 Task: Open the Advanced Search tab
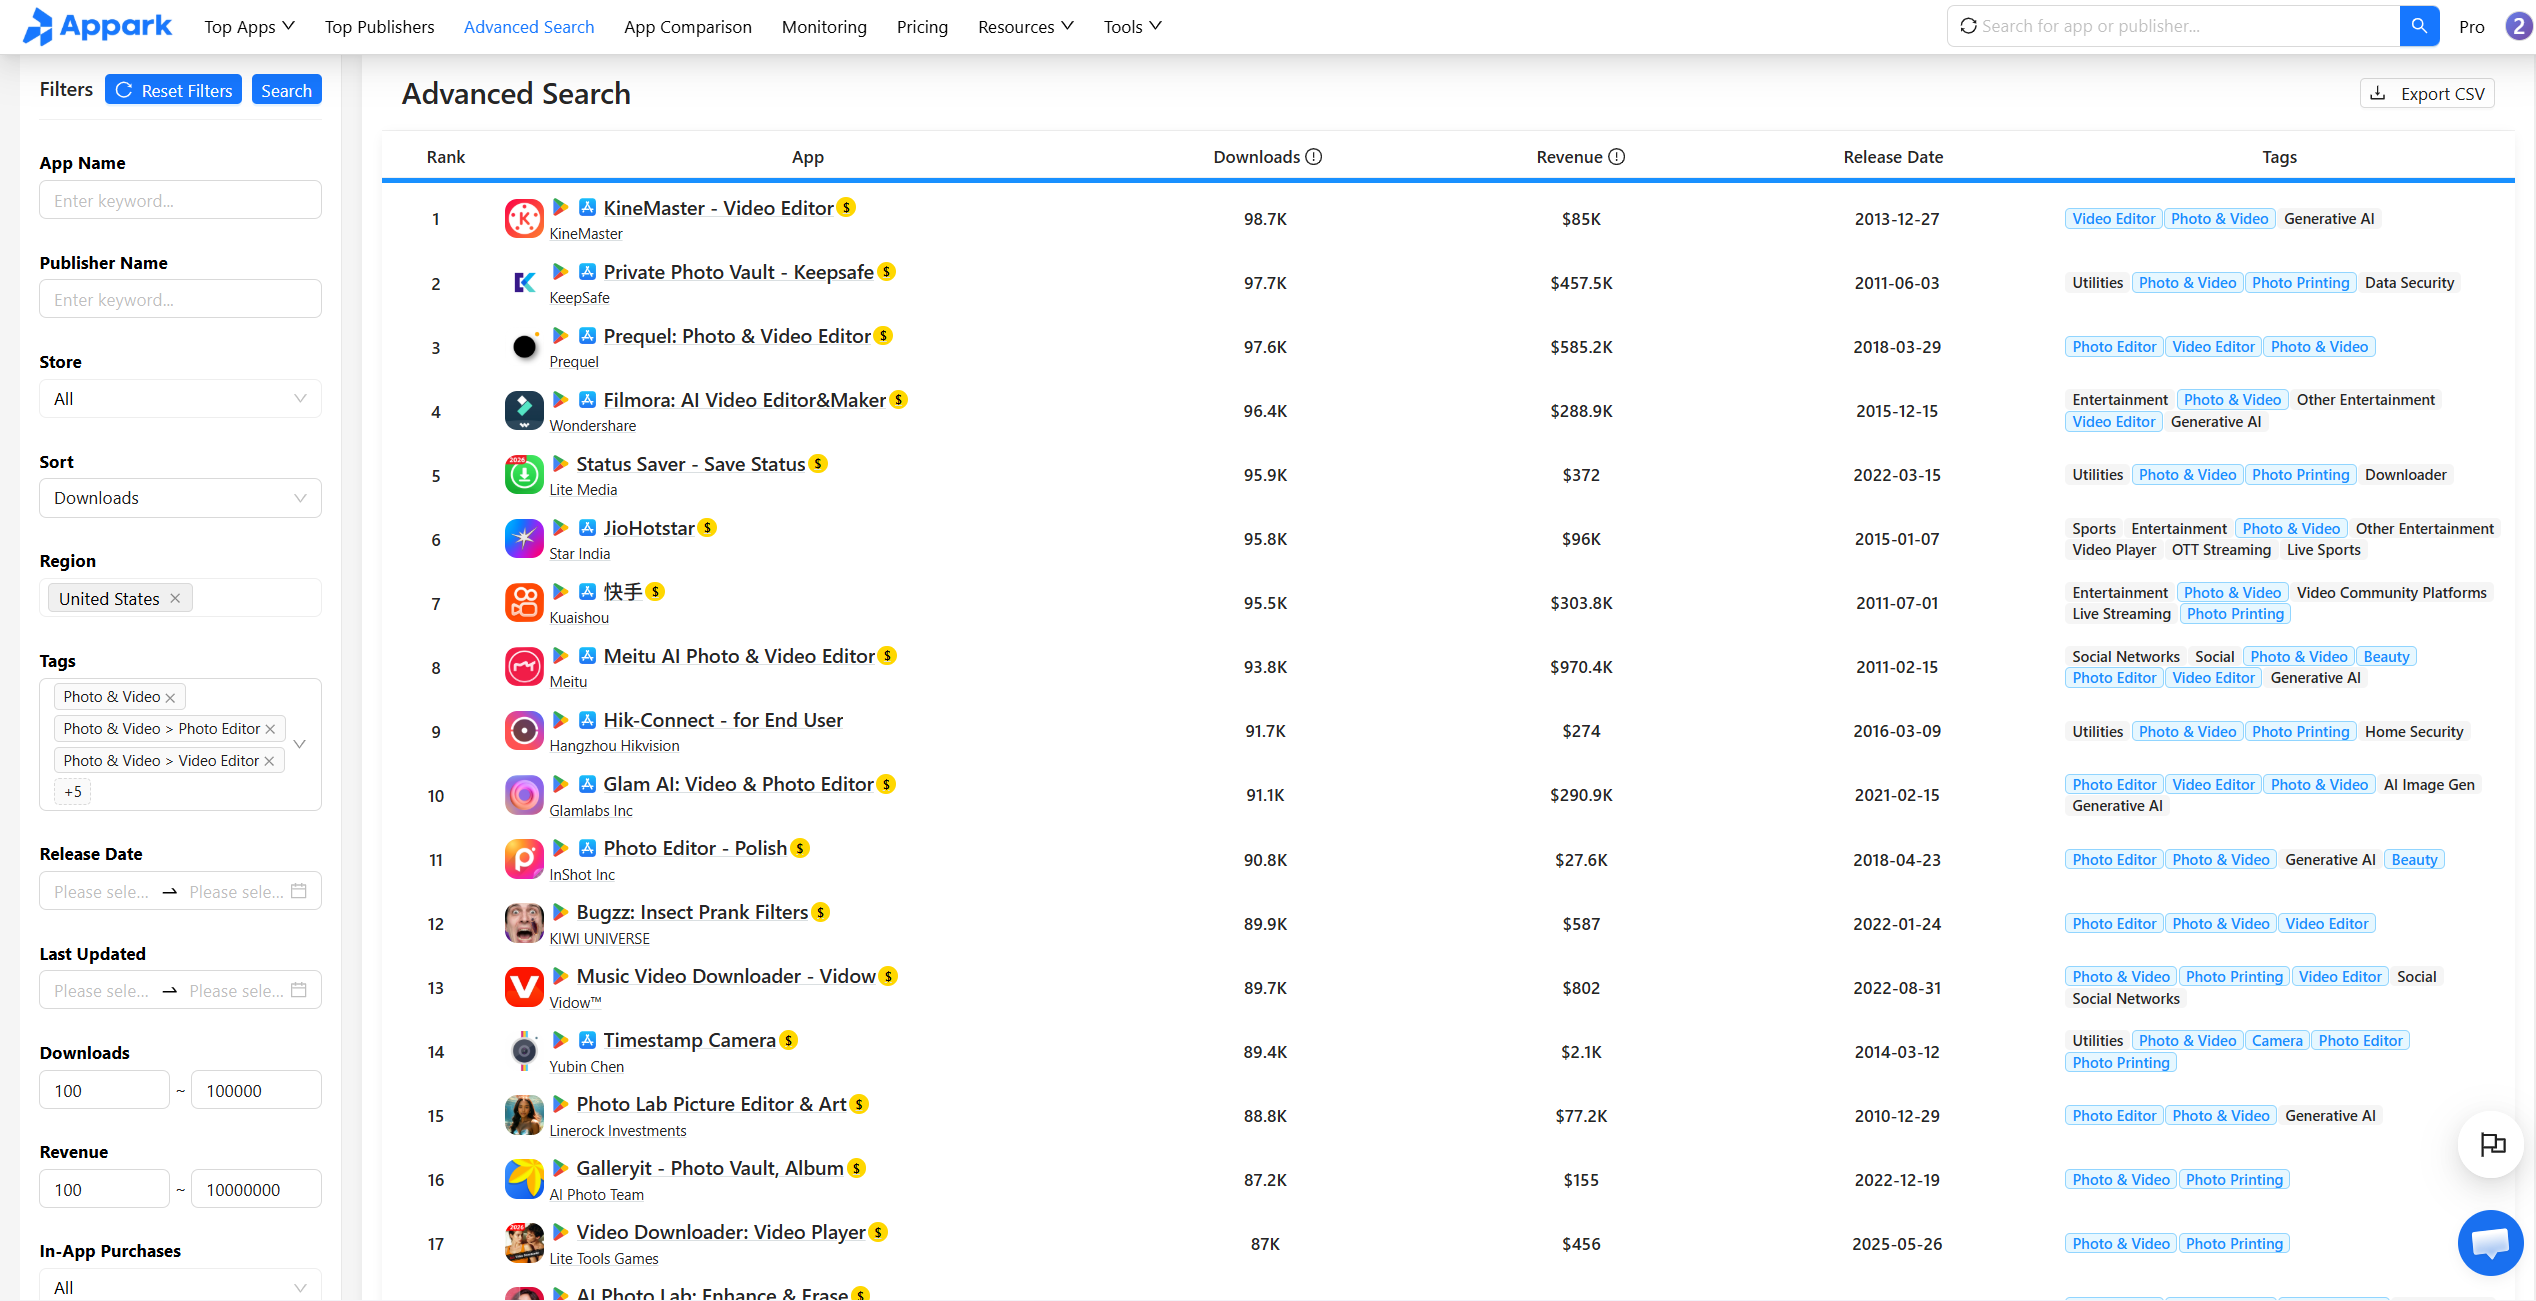(x=529, y=27)
